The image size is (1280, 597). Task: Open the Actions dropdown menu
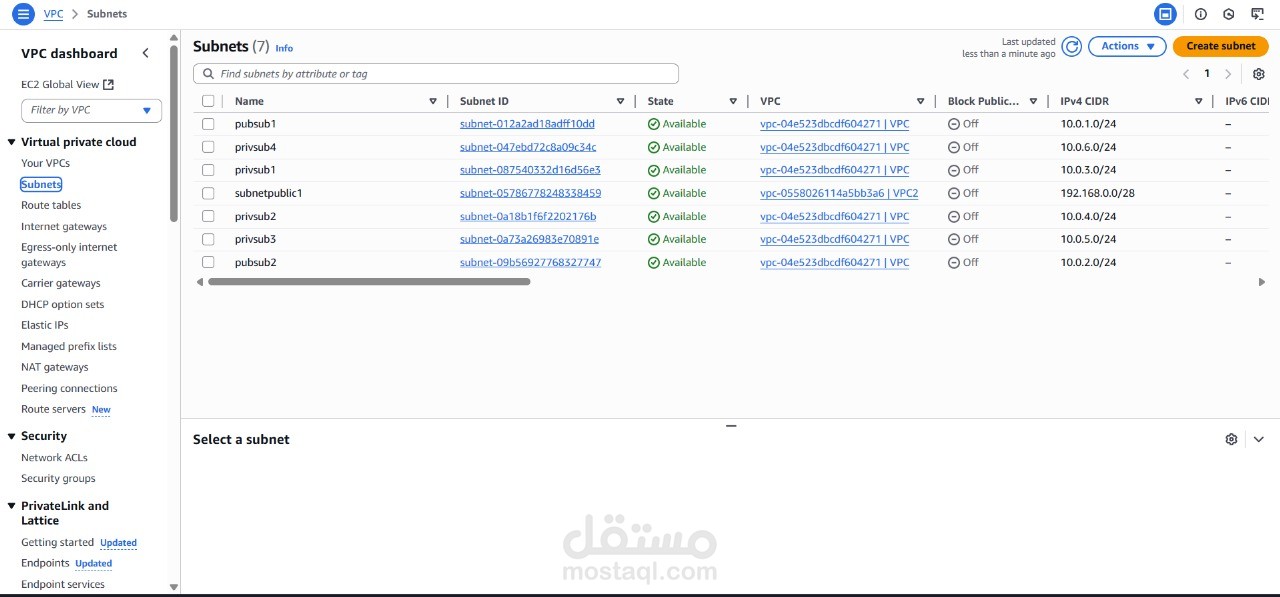tap(1127, 46)
